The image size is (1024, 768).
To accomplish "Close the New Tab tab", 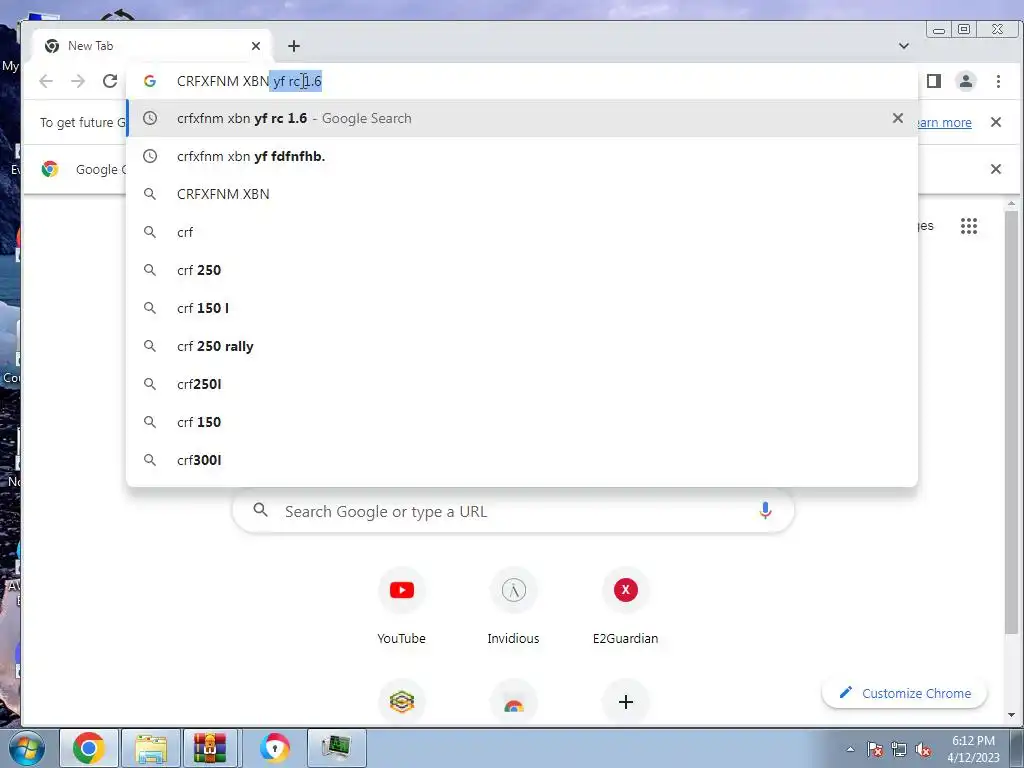I will click(x=256, y=46).
